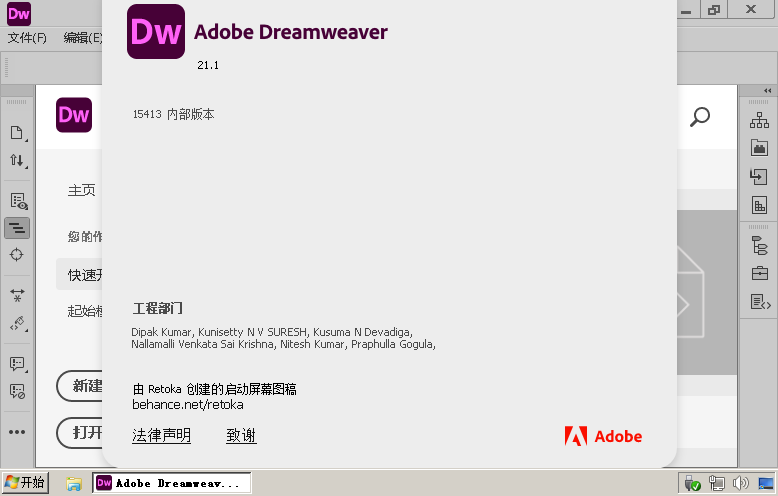
Task: Click the CSS Designer panel icon on right
Action: [x=759, y=205]
